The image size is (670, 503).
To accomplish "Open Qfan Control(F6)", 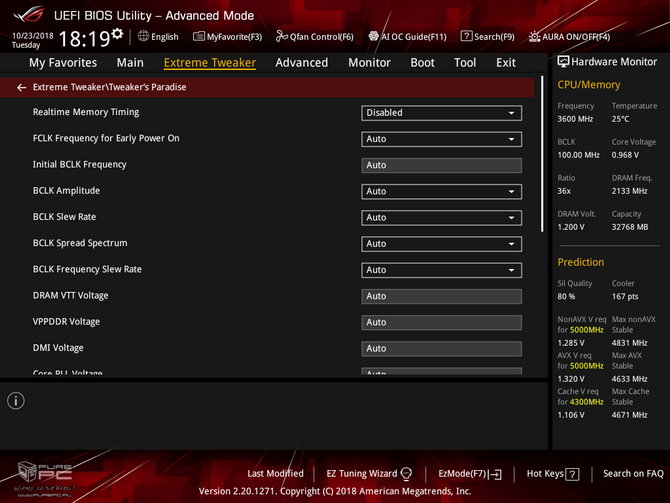I will [x=314, y=37].
